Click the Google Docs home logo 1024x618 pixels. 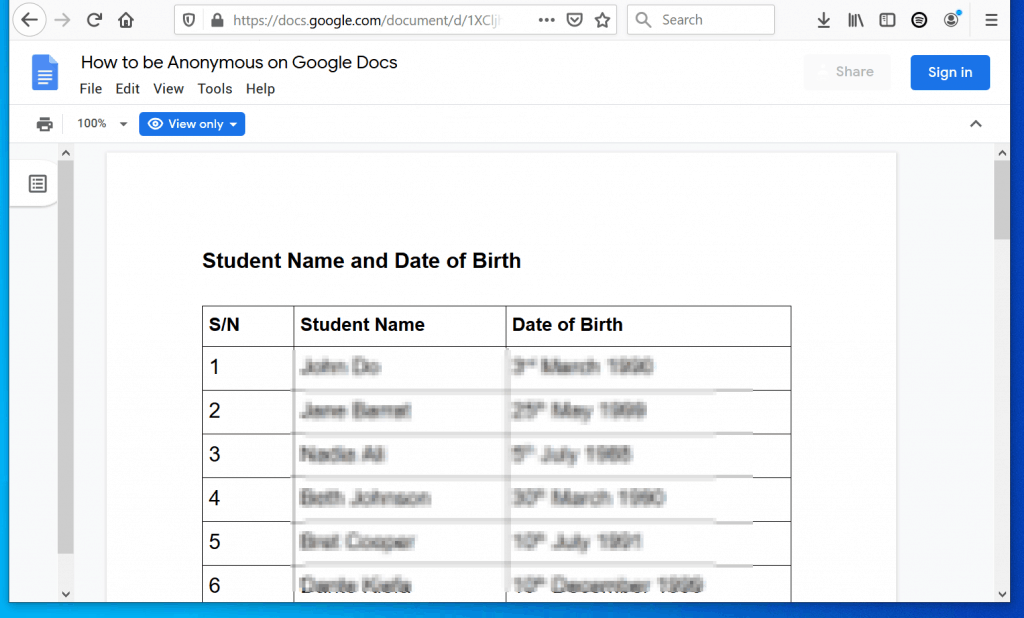45,72
